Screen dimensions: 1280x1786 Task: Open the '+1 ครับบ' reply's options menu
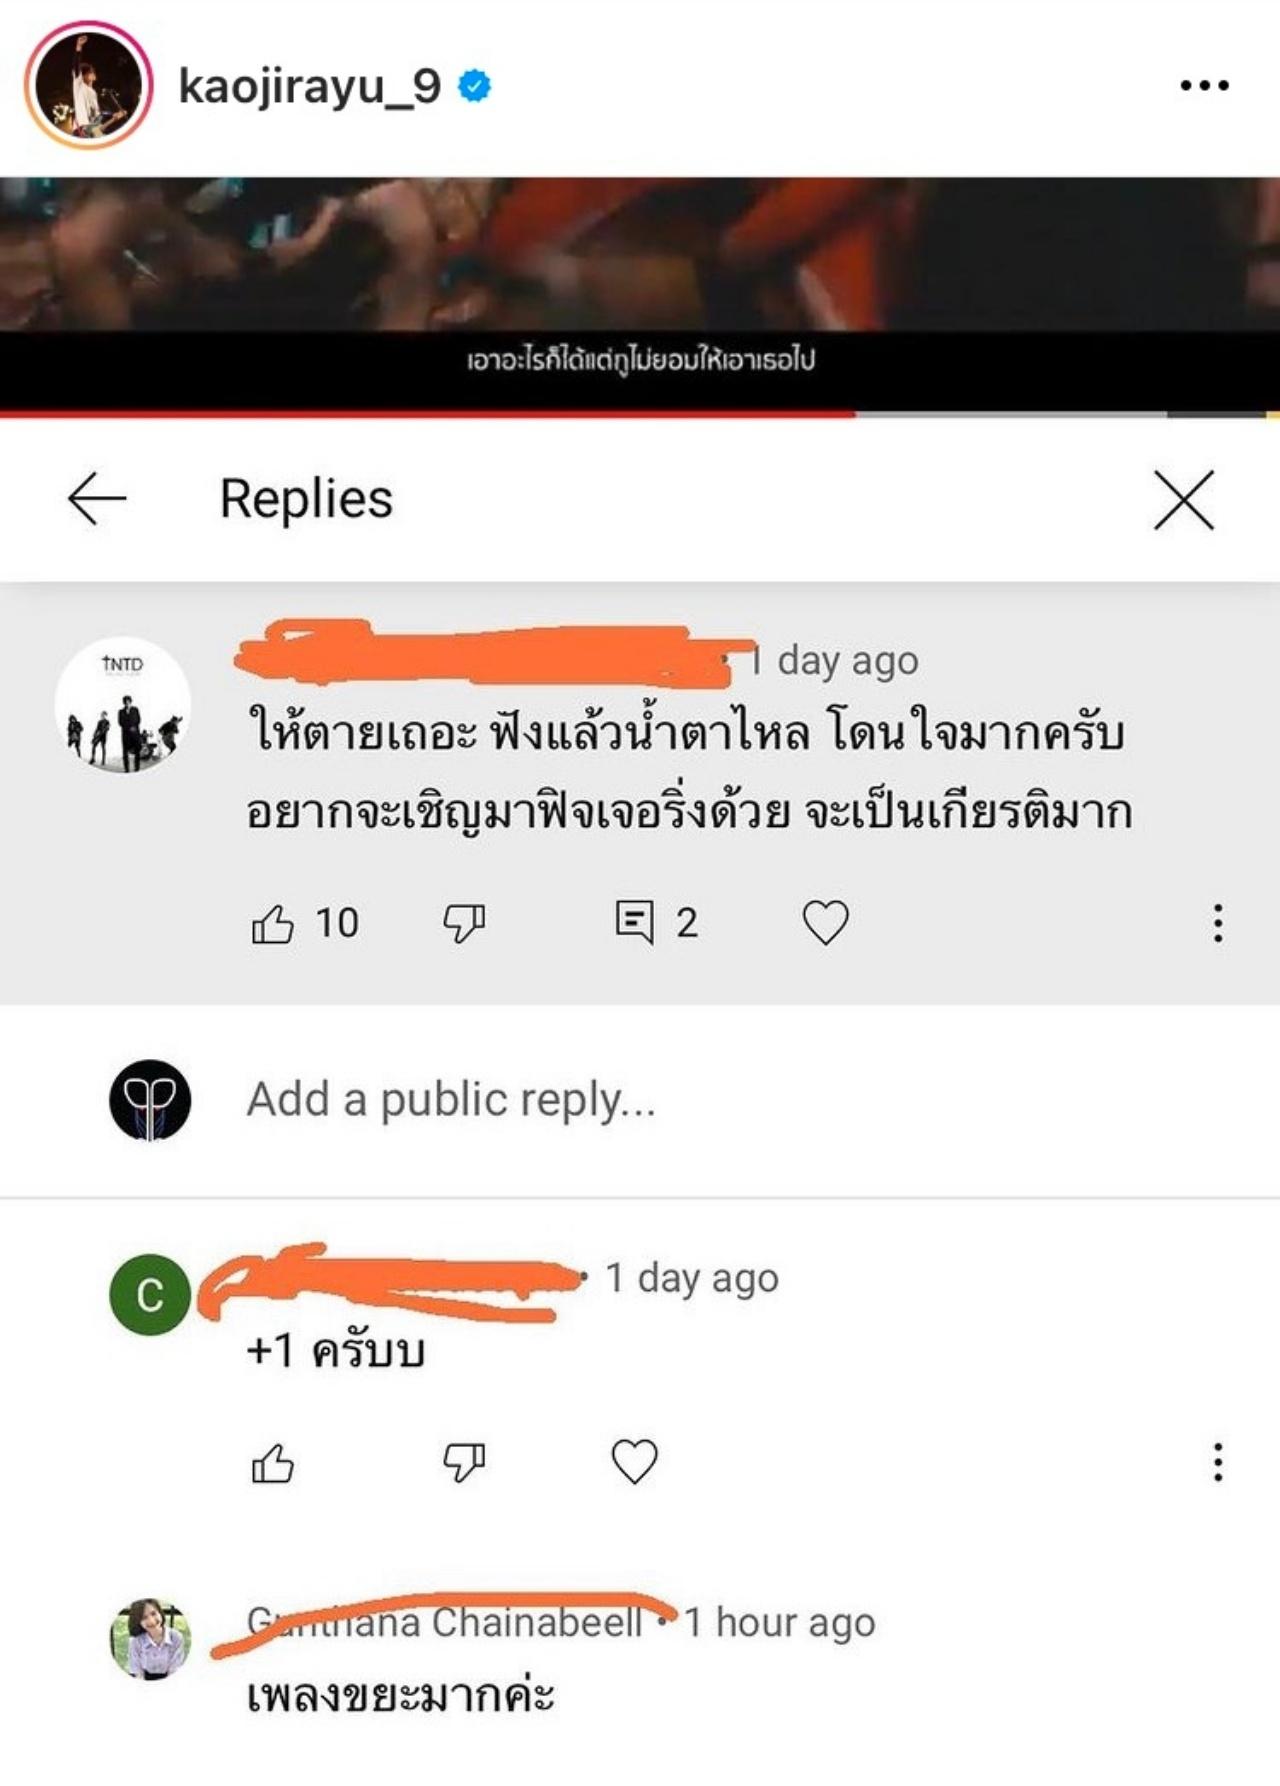click(x=1217, y=1462)
